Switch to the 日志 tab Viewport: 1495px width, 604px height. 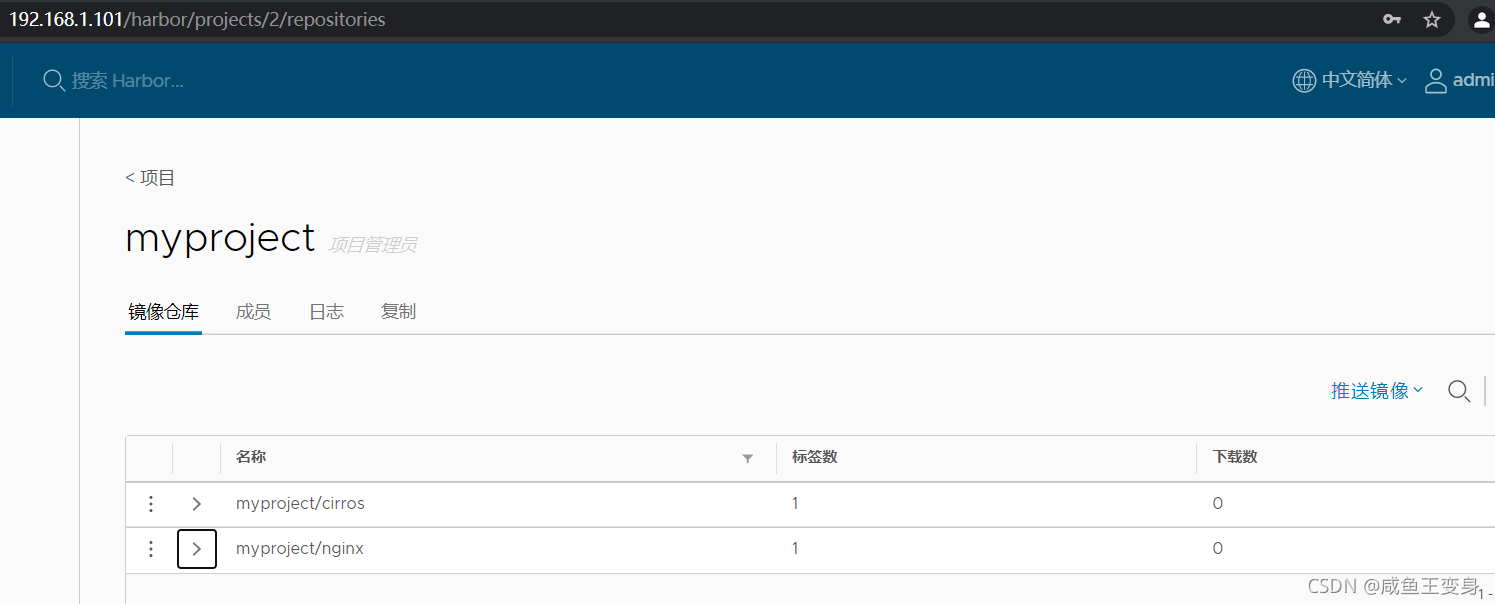326,312
